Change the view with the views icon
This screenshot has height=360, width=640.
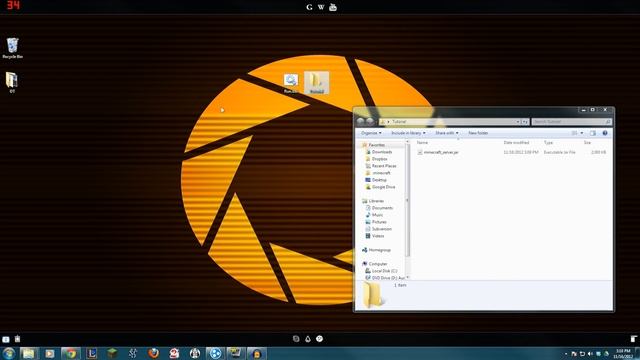coord(574,133)
